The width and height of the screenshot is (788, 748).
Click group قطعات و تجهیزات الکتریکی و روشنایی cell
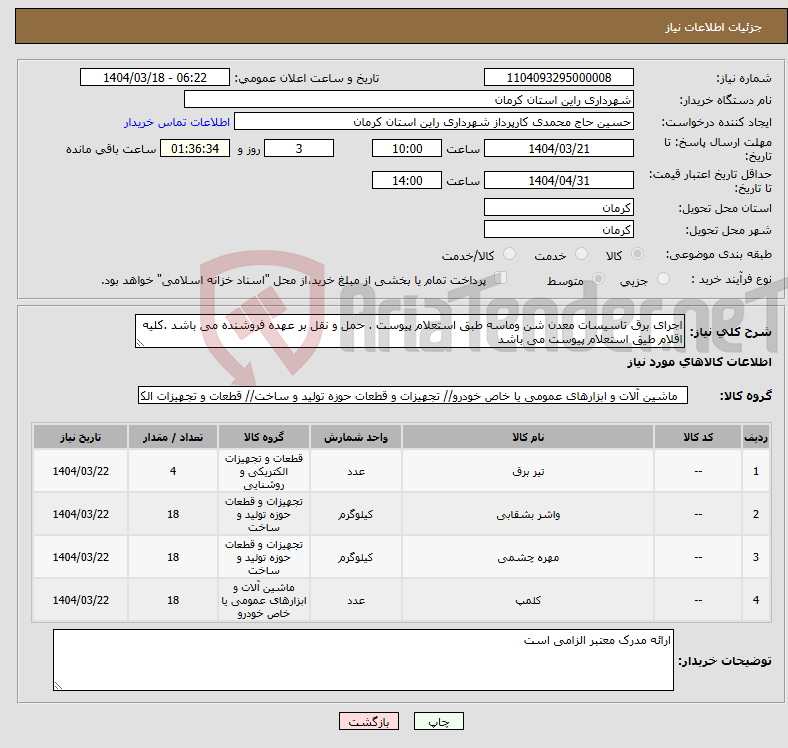(x=264, y=471)
